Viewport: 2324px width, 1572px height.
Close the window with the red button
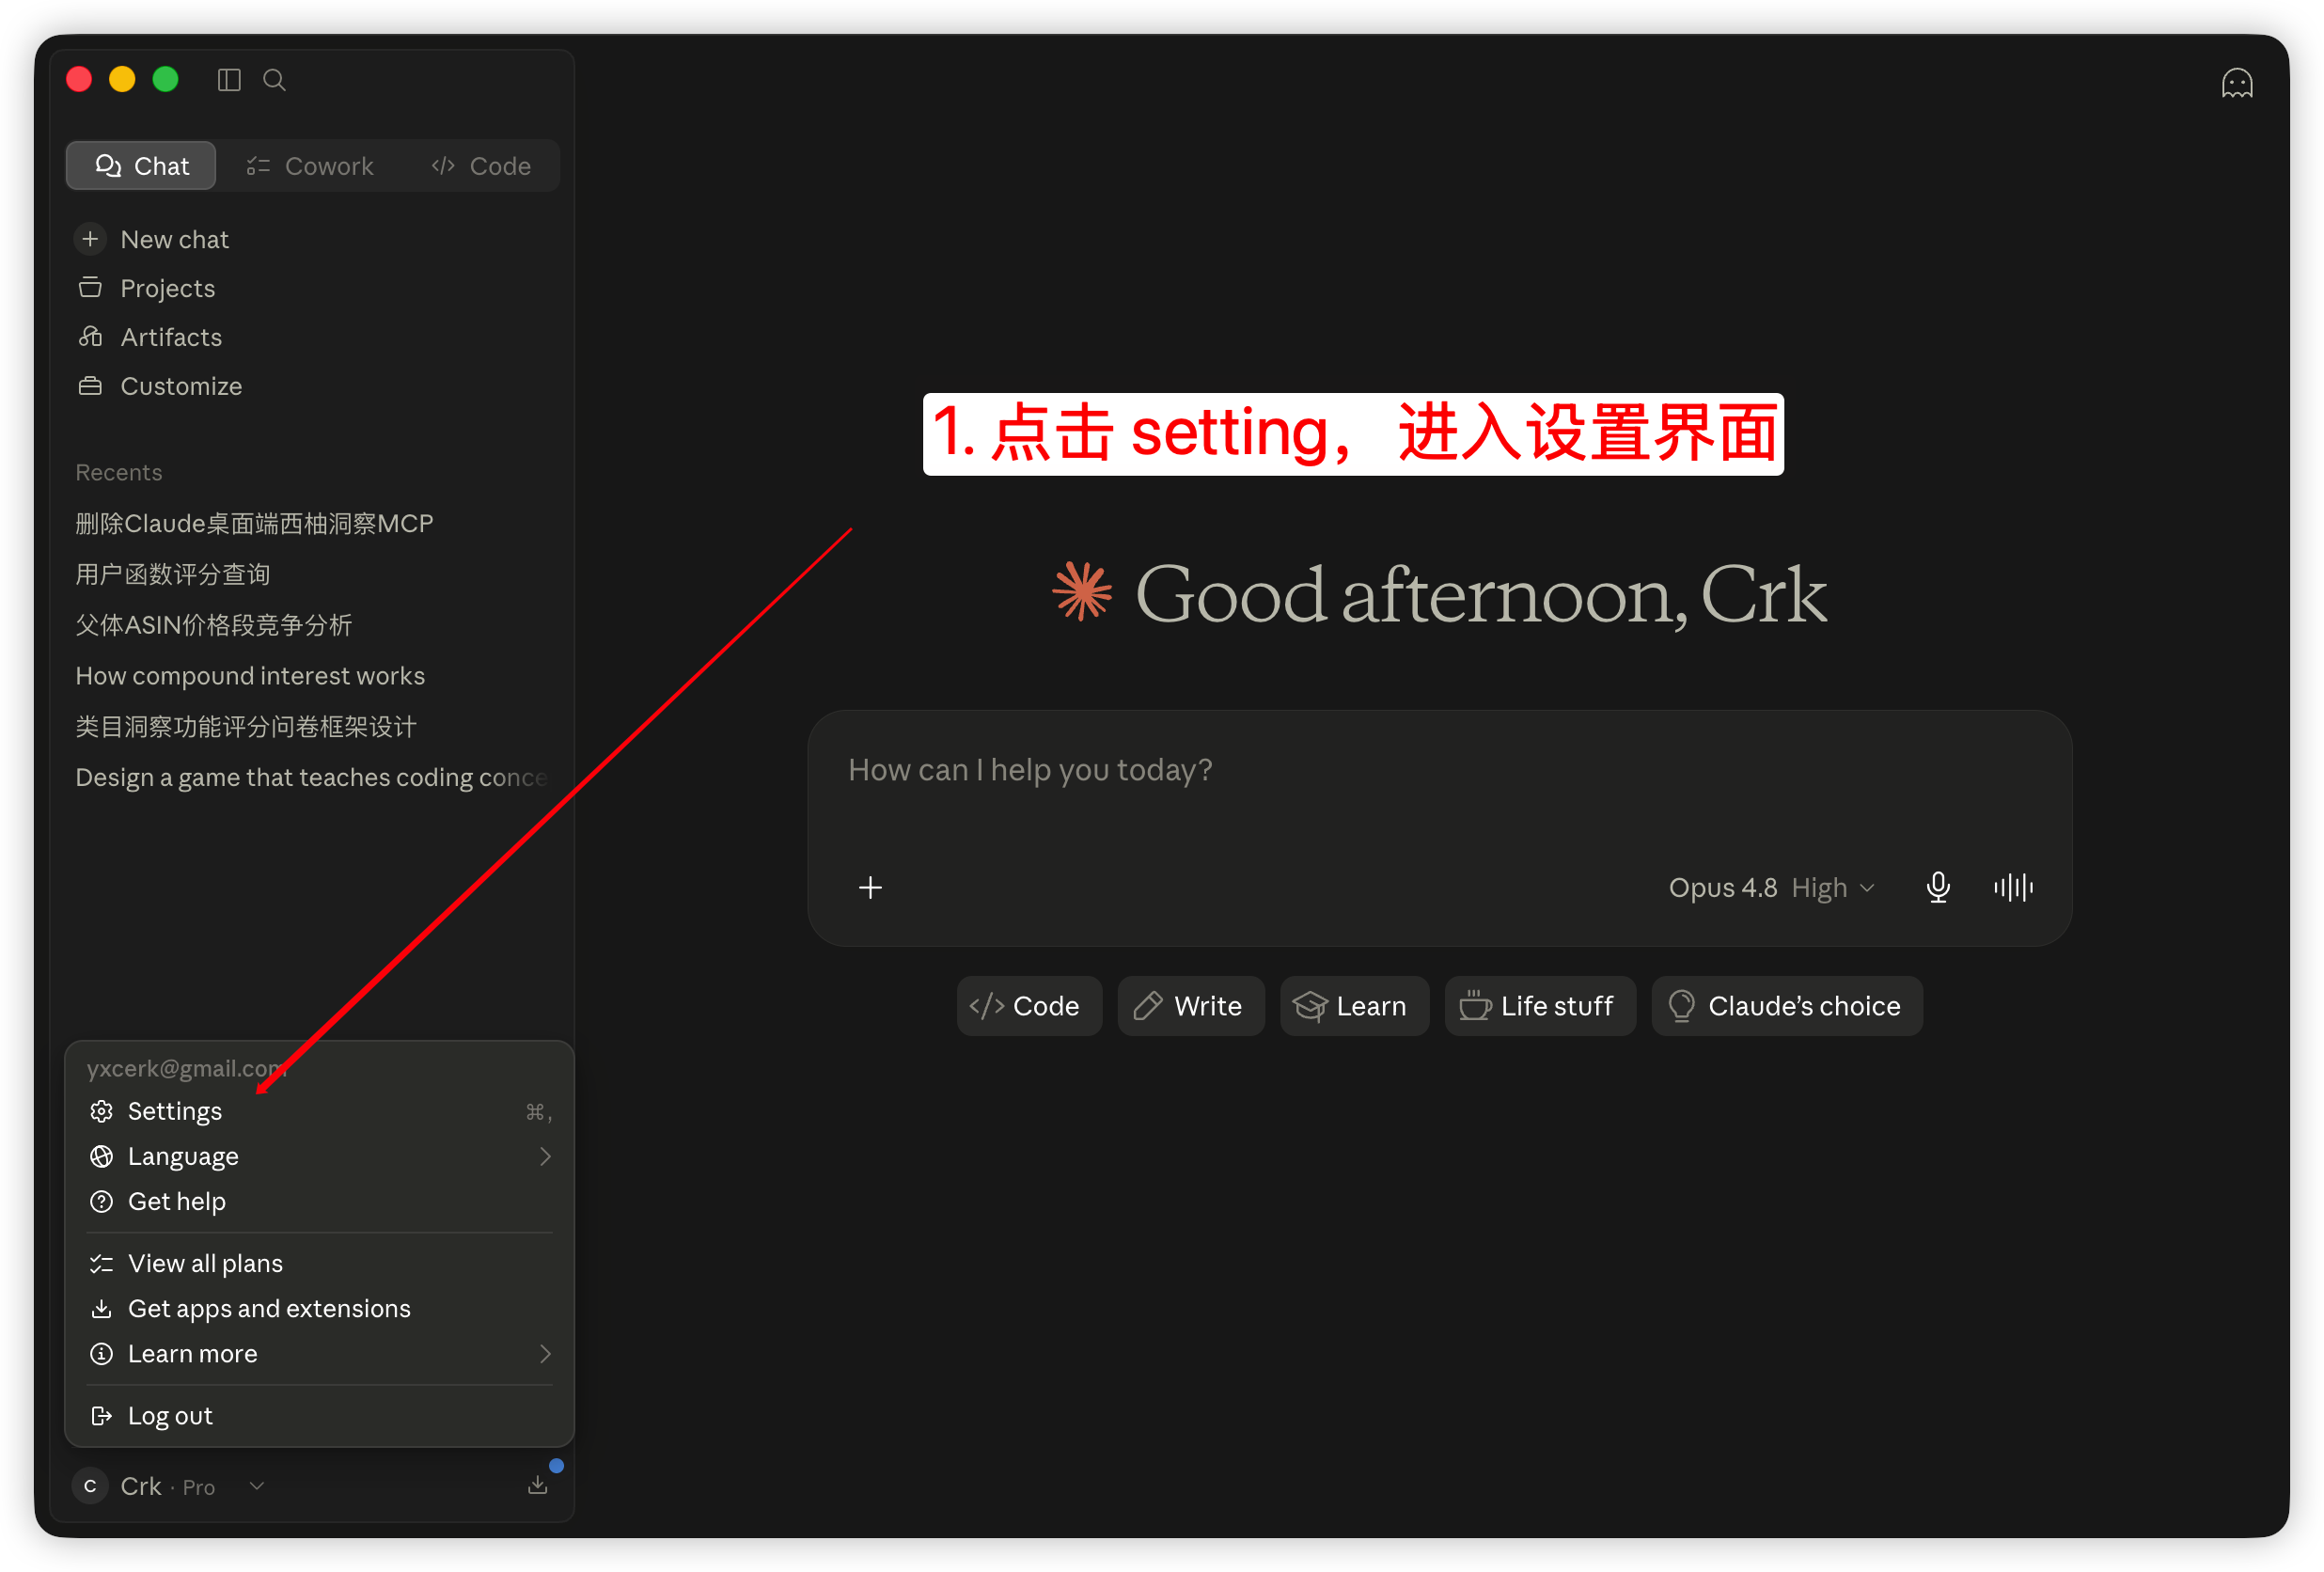(x=79, y=79)
